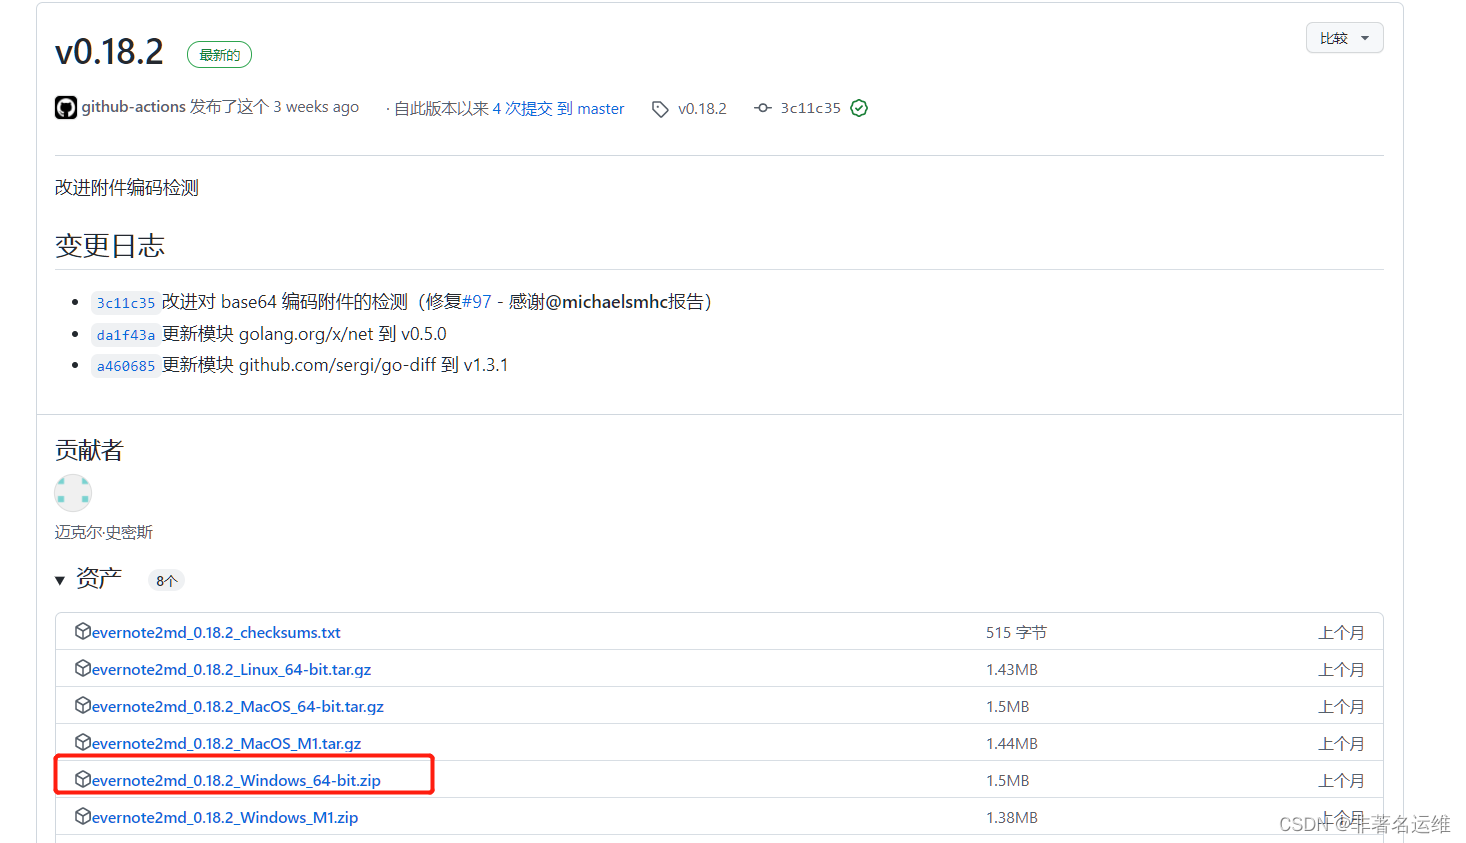Select the 1.38MB size of Windows_M1 asset
Viewport: 1466px width, 843px height.
(1012, 817)
